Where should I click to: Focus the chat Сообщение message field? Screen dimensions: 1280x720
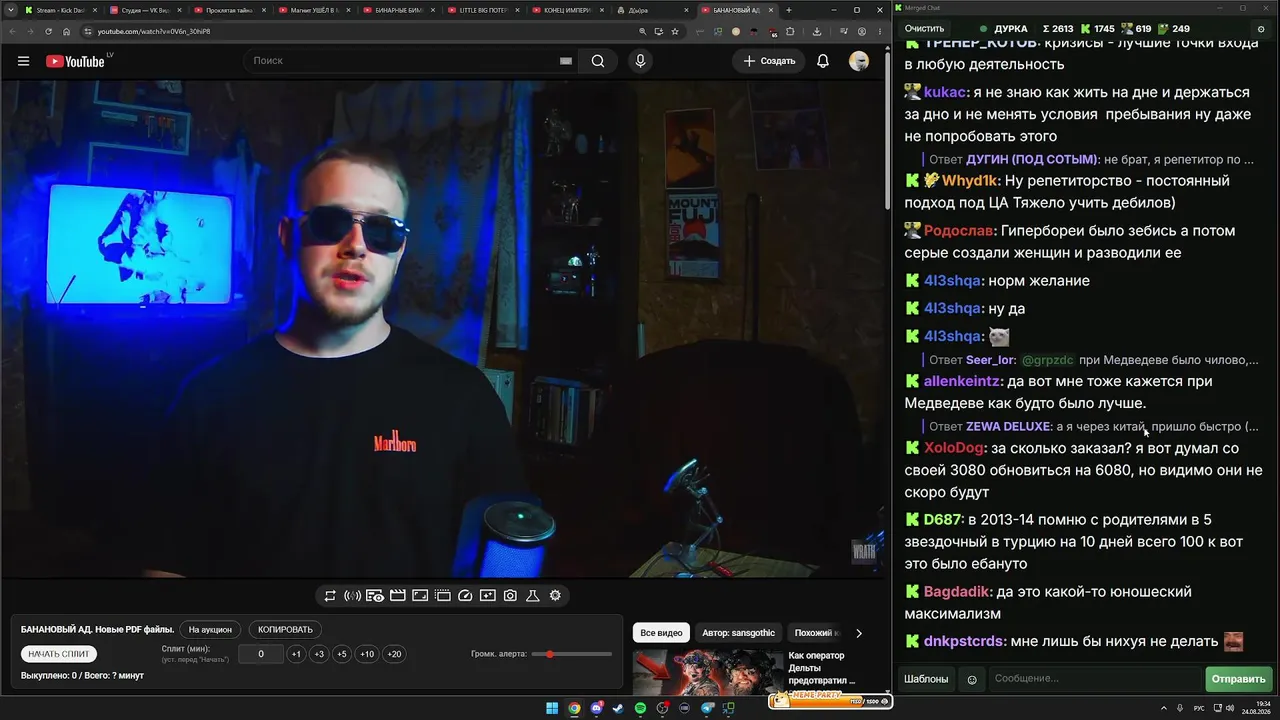coord(1095,679)
